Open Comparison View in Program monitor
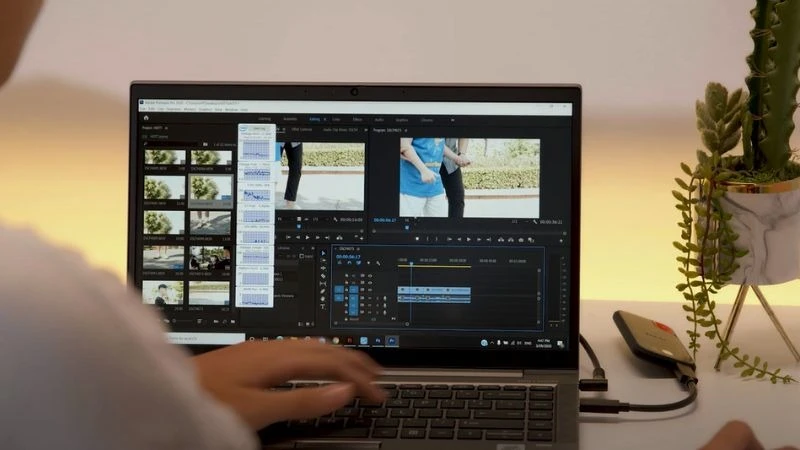 [x=531, y=239]
